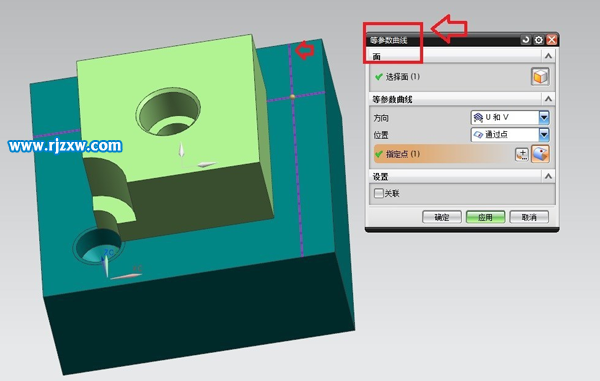The image size is (600, 381).
Task: Click the U 和 V direction icon
Action: pyautogui.click(x=478, y=117)
